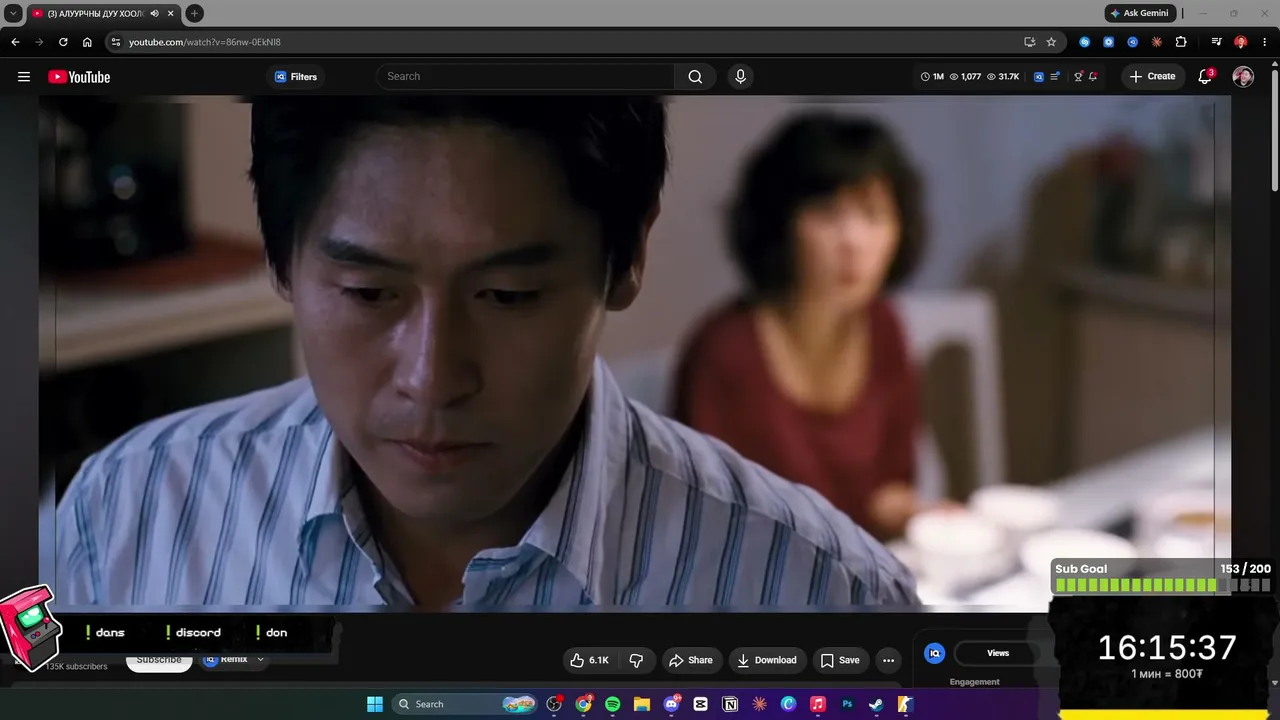Click into the YouTube search field

525,77
